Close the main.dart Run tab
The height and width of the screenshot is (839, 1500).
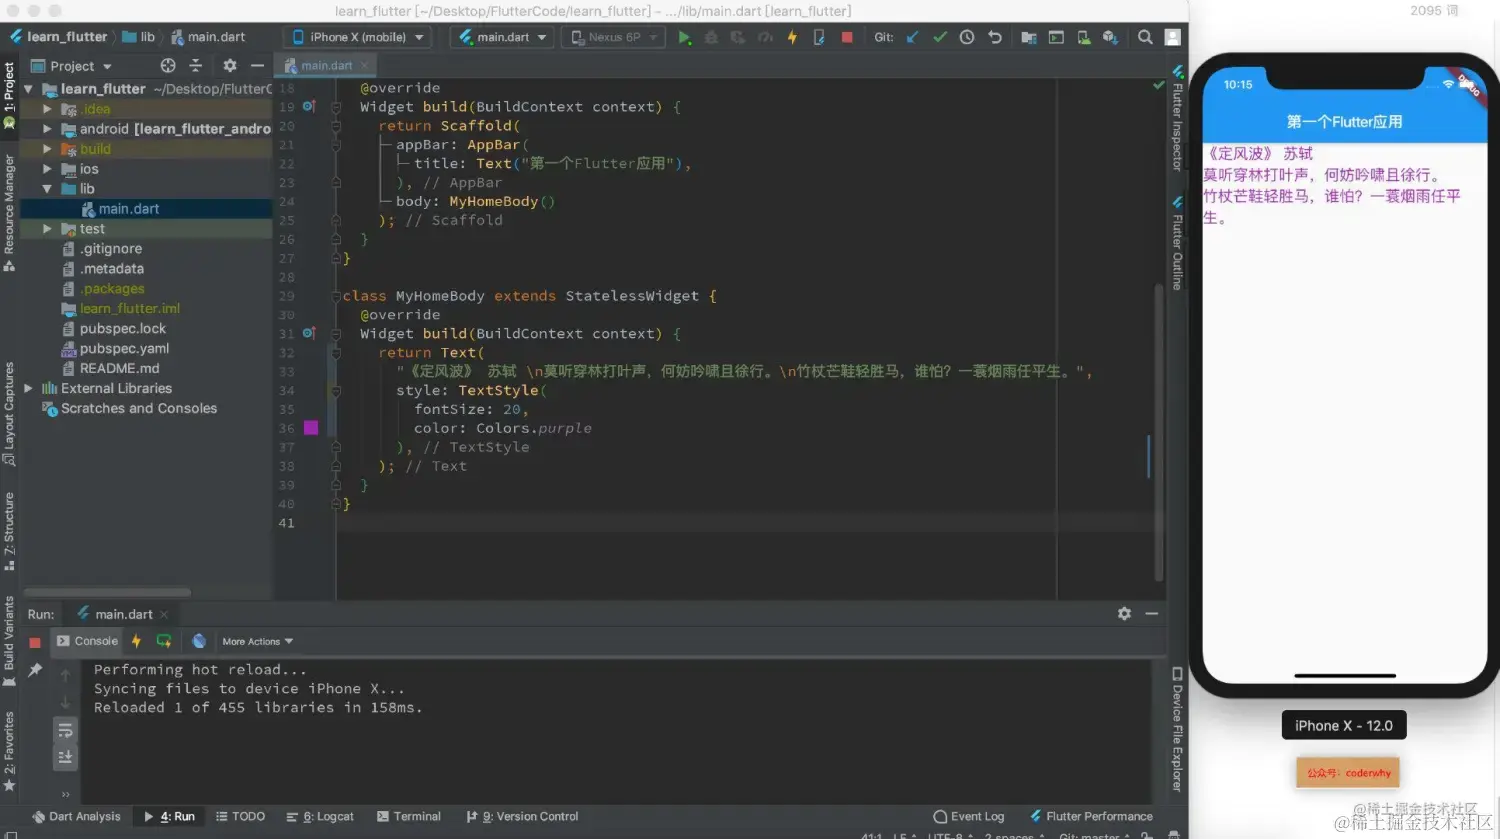click(164, 614)
